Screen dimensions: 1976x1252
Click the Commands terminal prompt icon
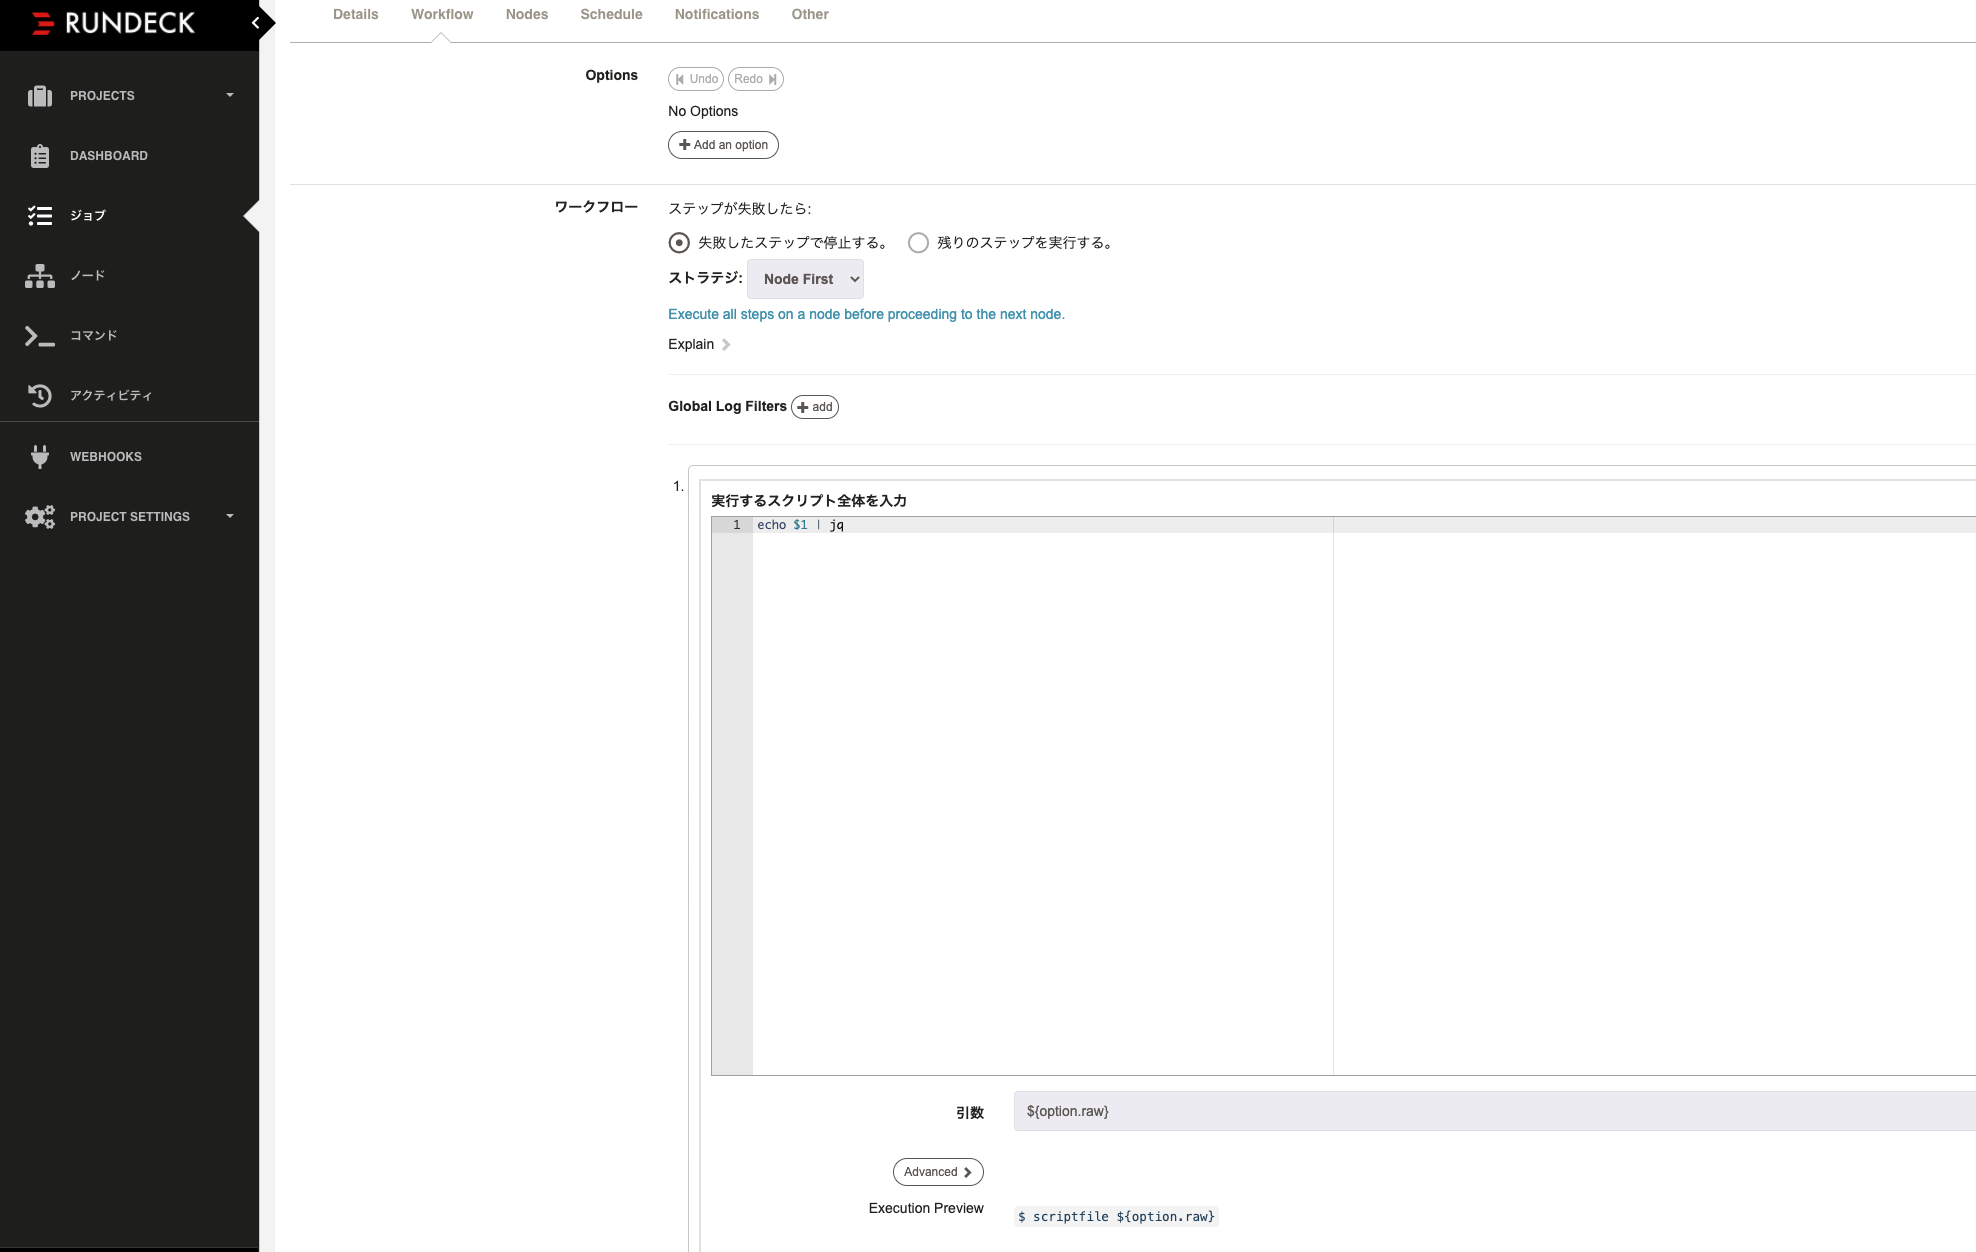(40, 336)
